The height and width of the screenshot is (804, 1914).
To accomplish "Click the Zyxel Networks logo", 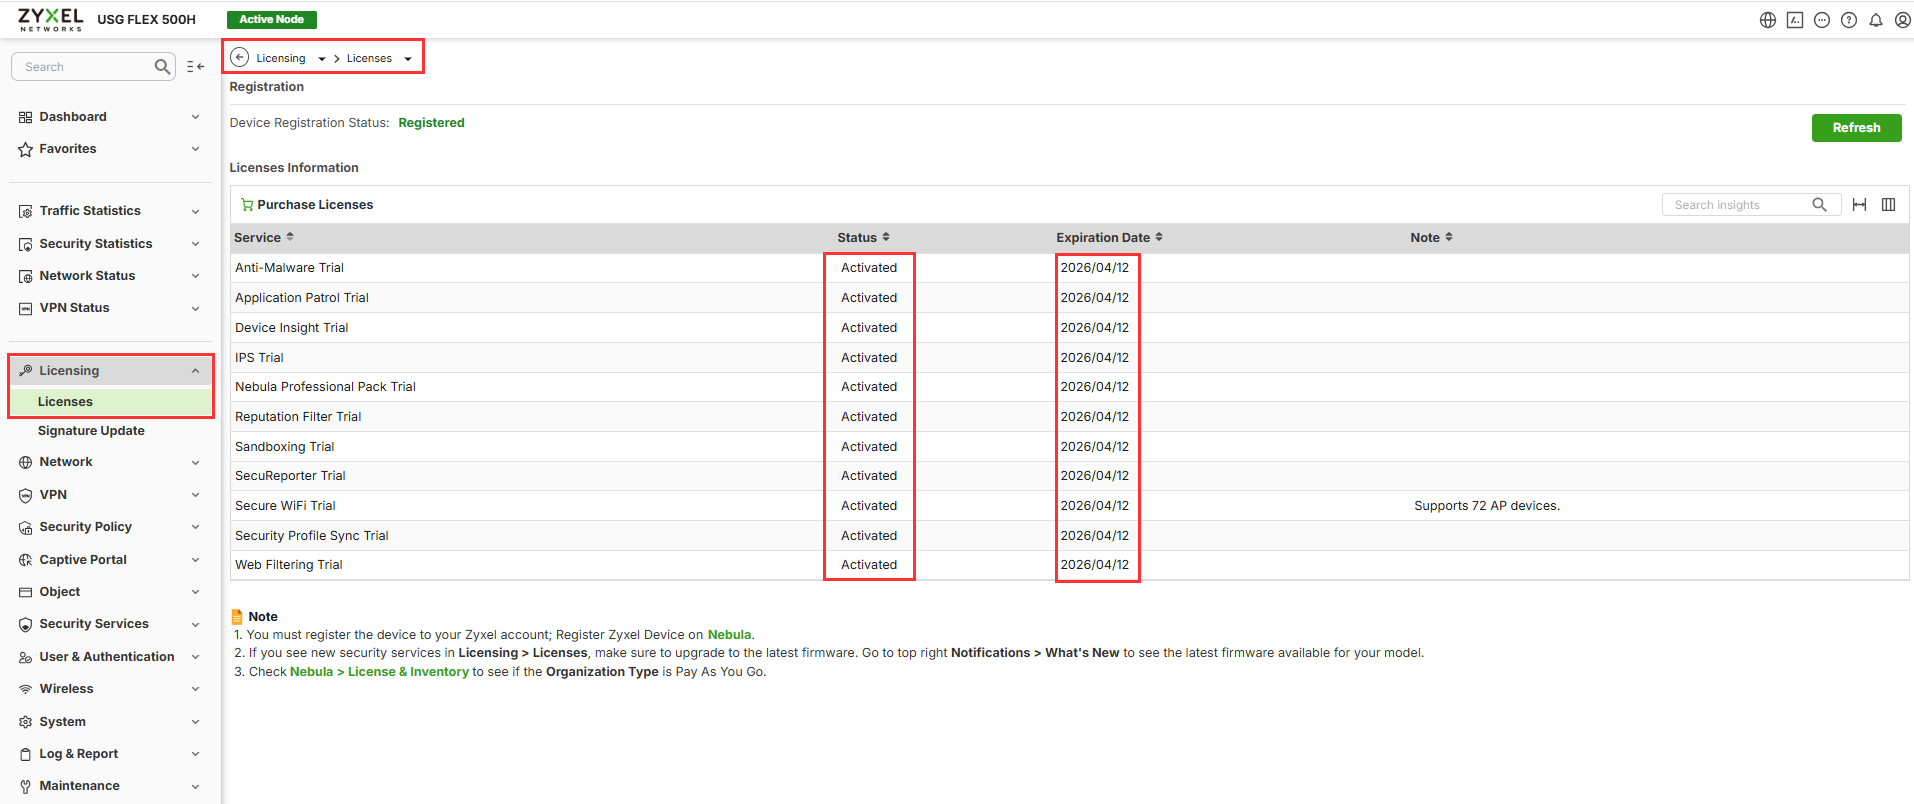I will click(51, 20).
